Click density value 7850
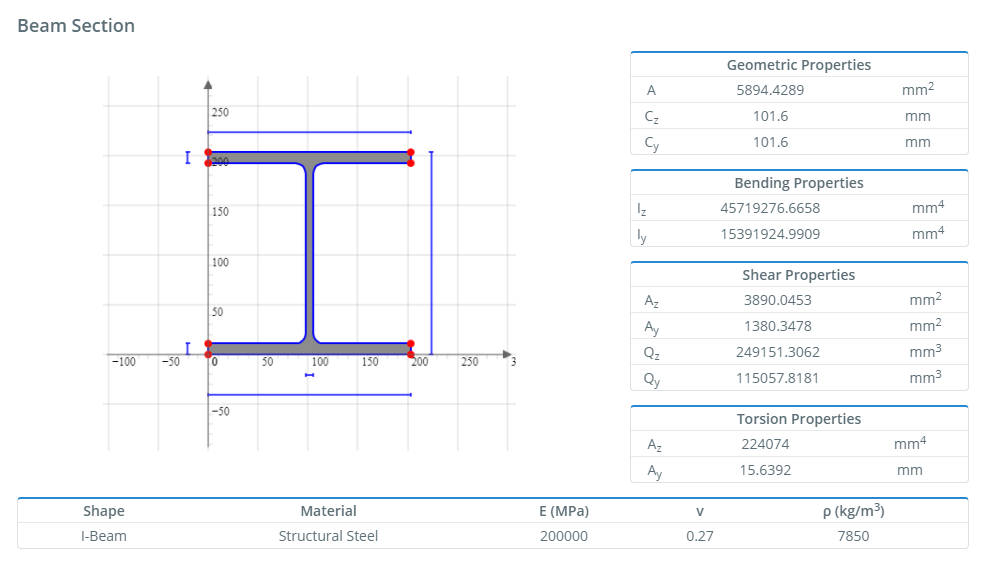 click(x=853, y=536)
